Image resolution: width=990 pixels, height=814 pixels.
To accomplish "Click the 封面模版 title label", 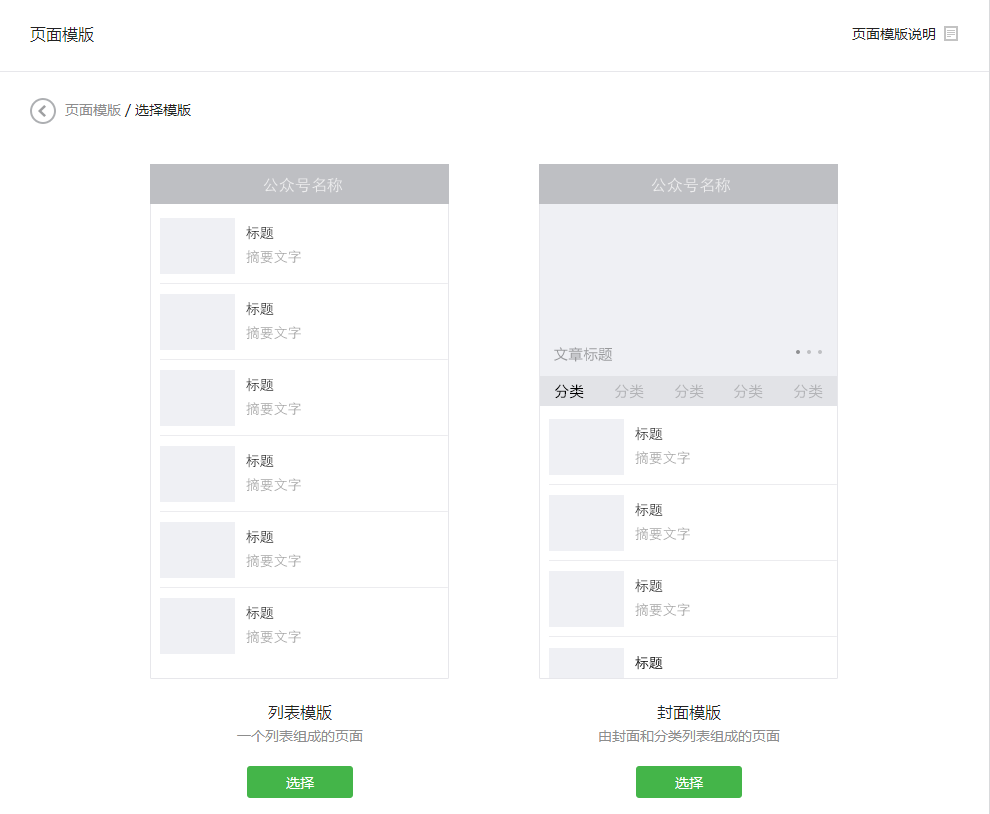I will point(689,712).
